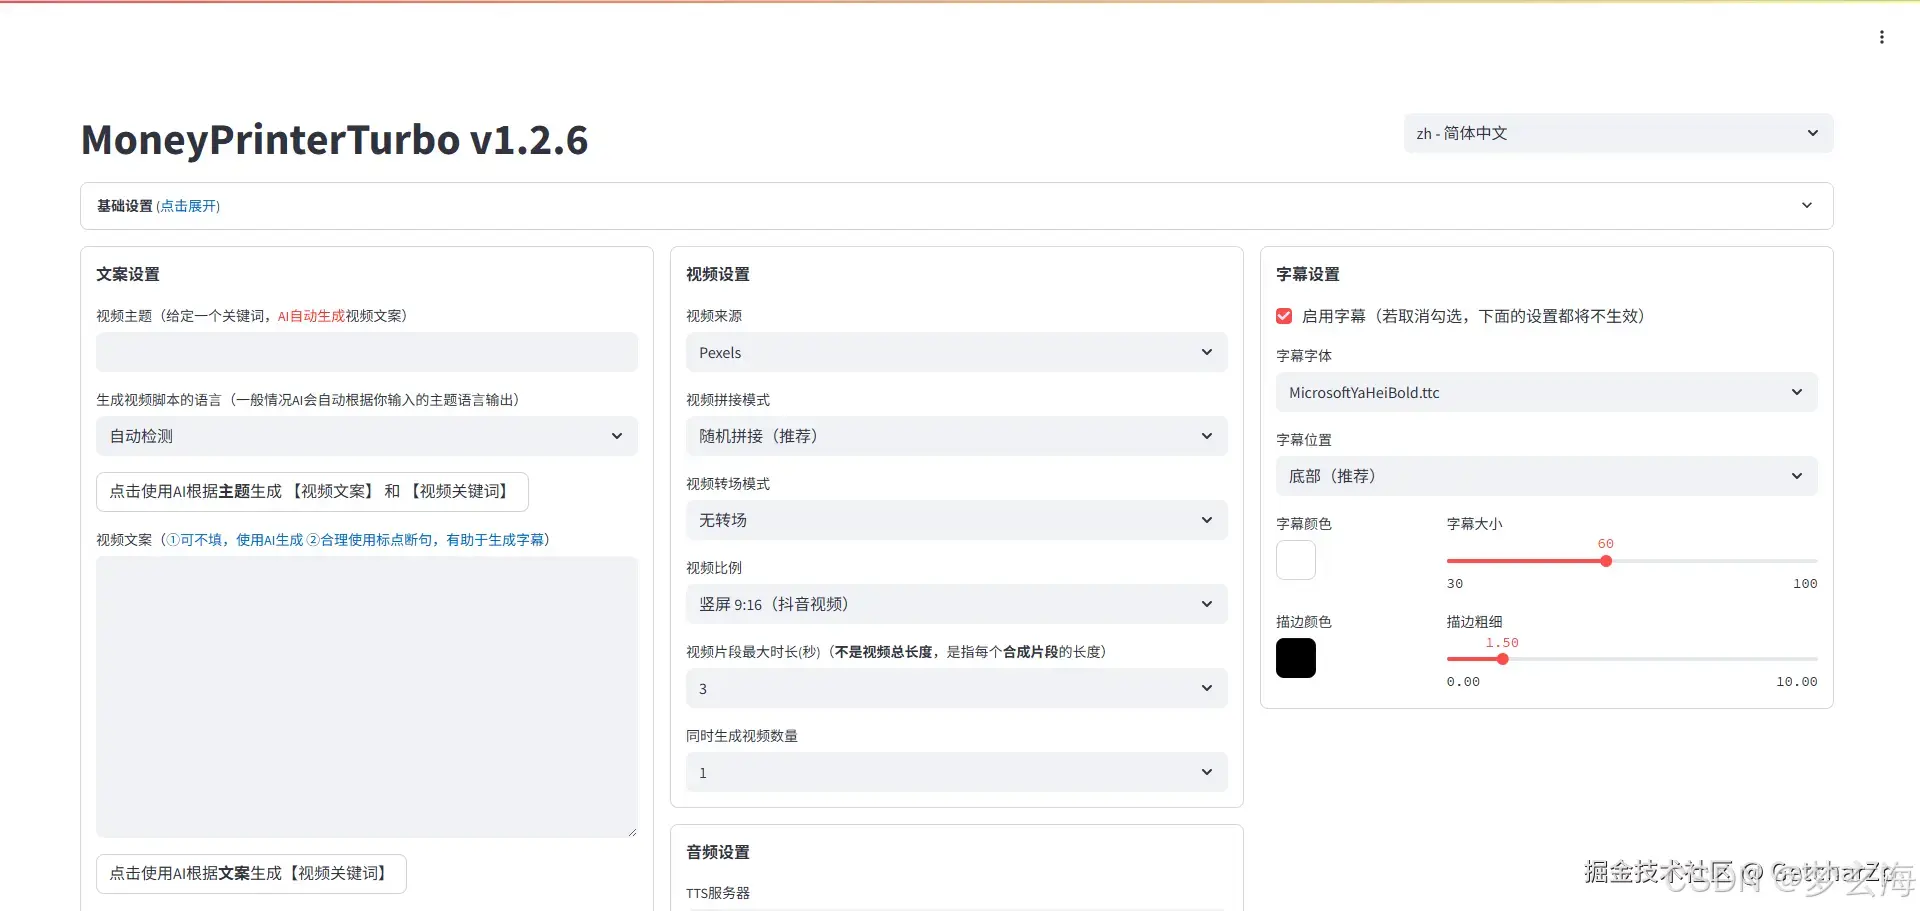Click the AI generate script and keywords button
This screenshot has width=1920, height=911.
tap(311, 491)
